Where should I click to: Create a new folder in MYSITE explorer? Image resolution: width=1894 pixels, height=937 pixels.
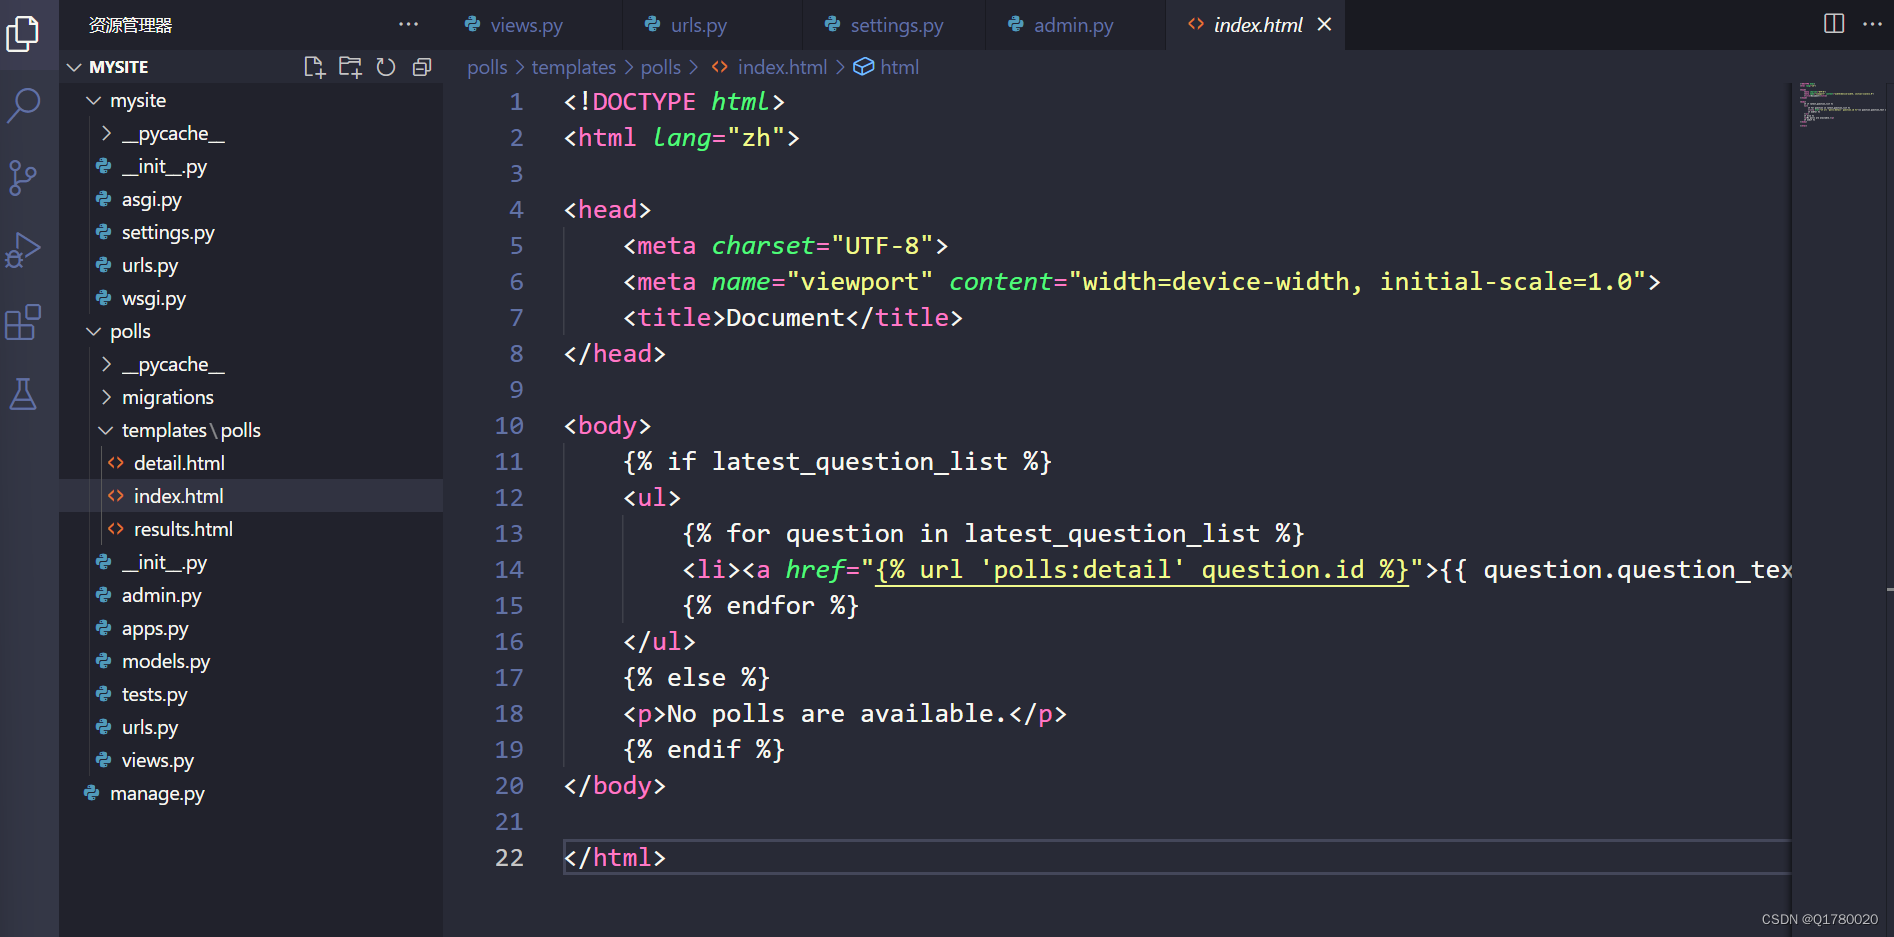[350, 67]
